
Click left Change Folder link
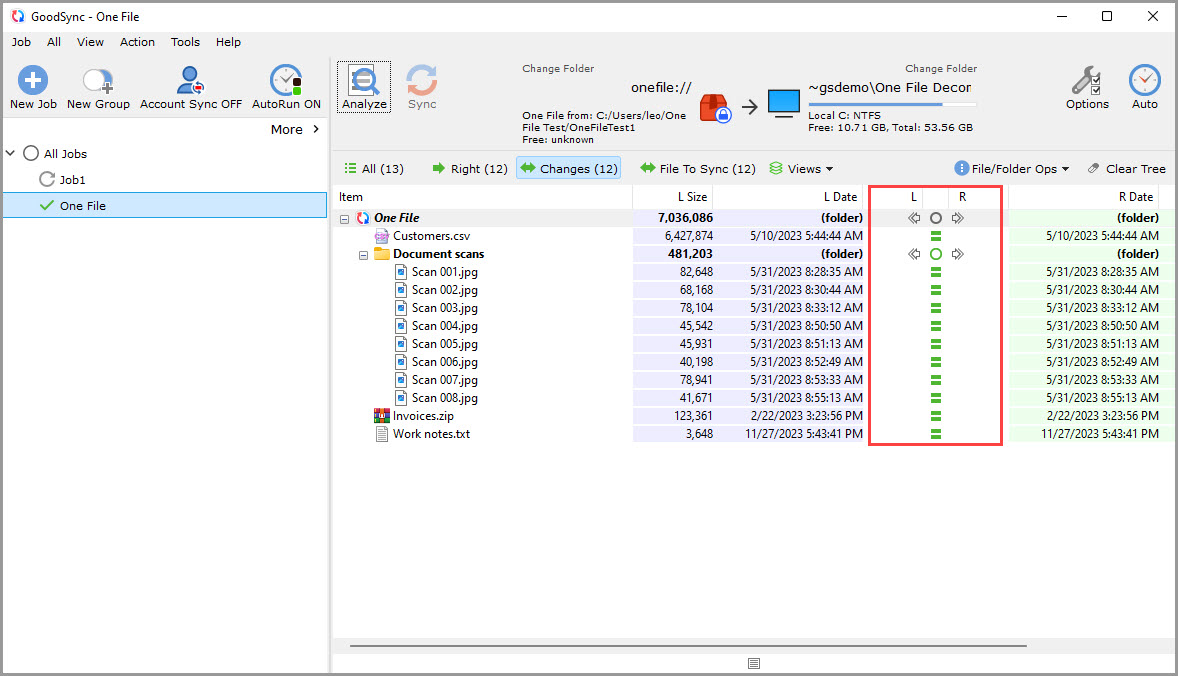558,68
